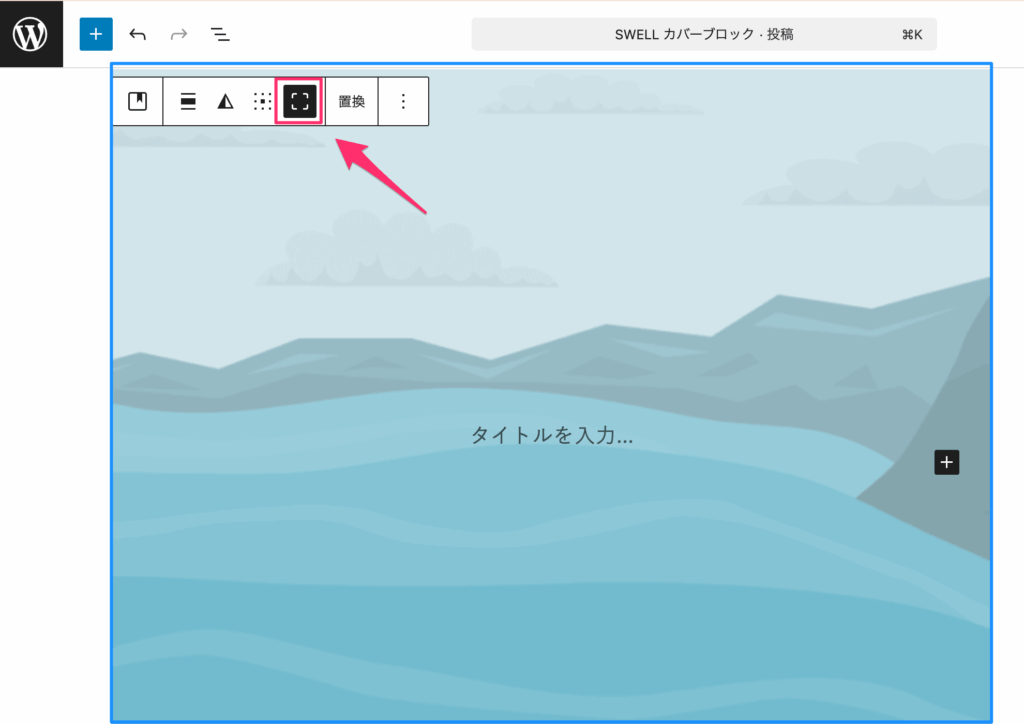Apply a duotone filter to the cover
The height and width of the screenshot is (724, 1024).
tap(225, 101)
